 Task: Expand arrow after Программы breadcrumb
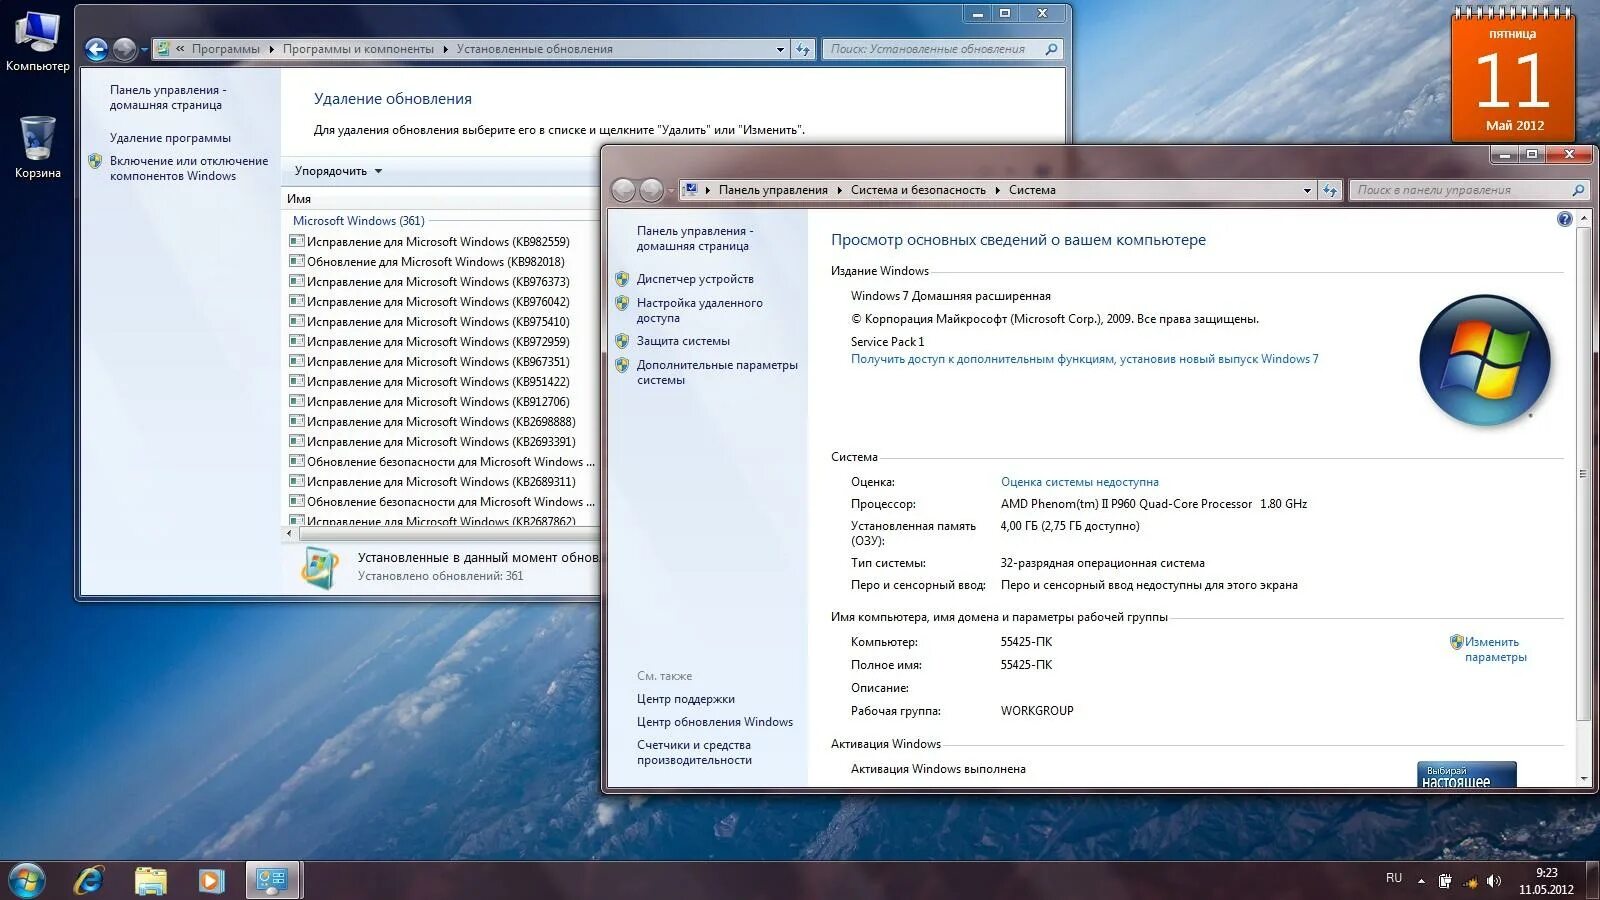tap(271, 49)
